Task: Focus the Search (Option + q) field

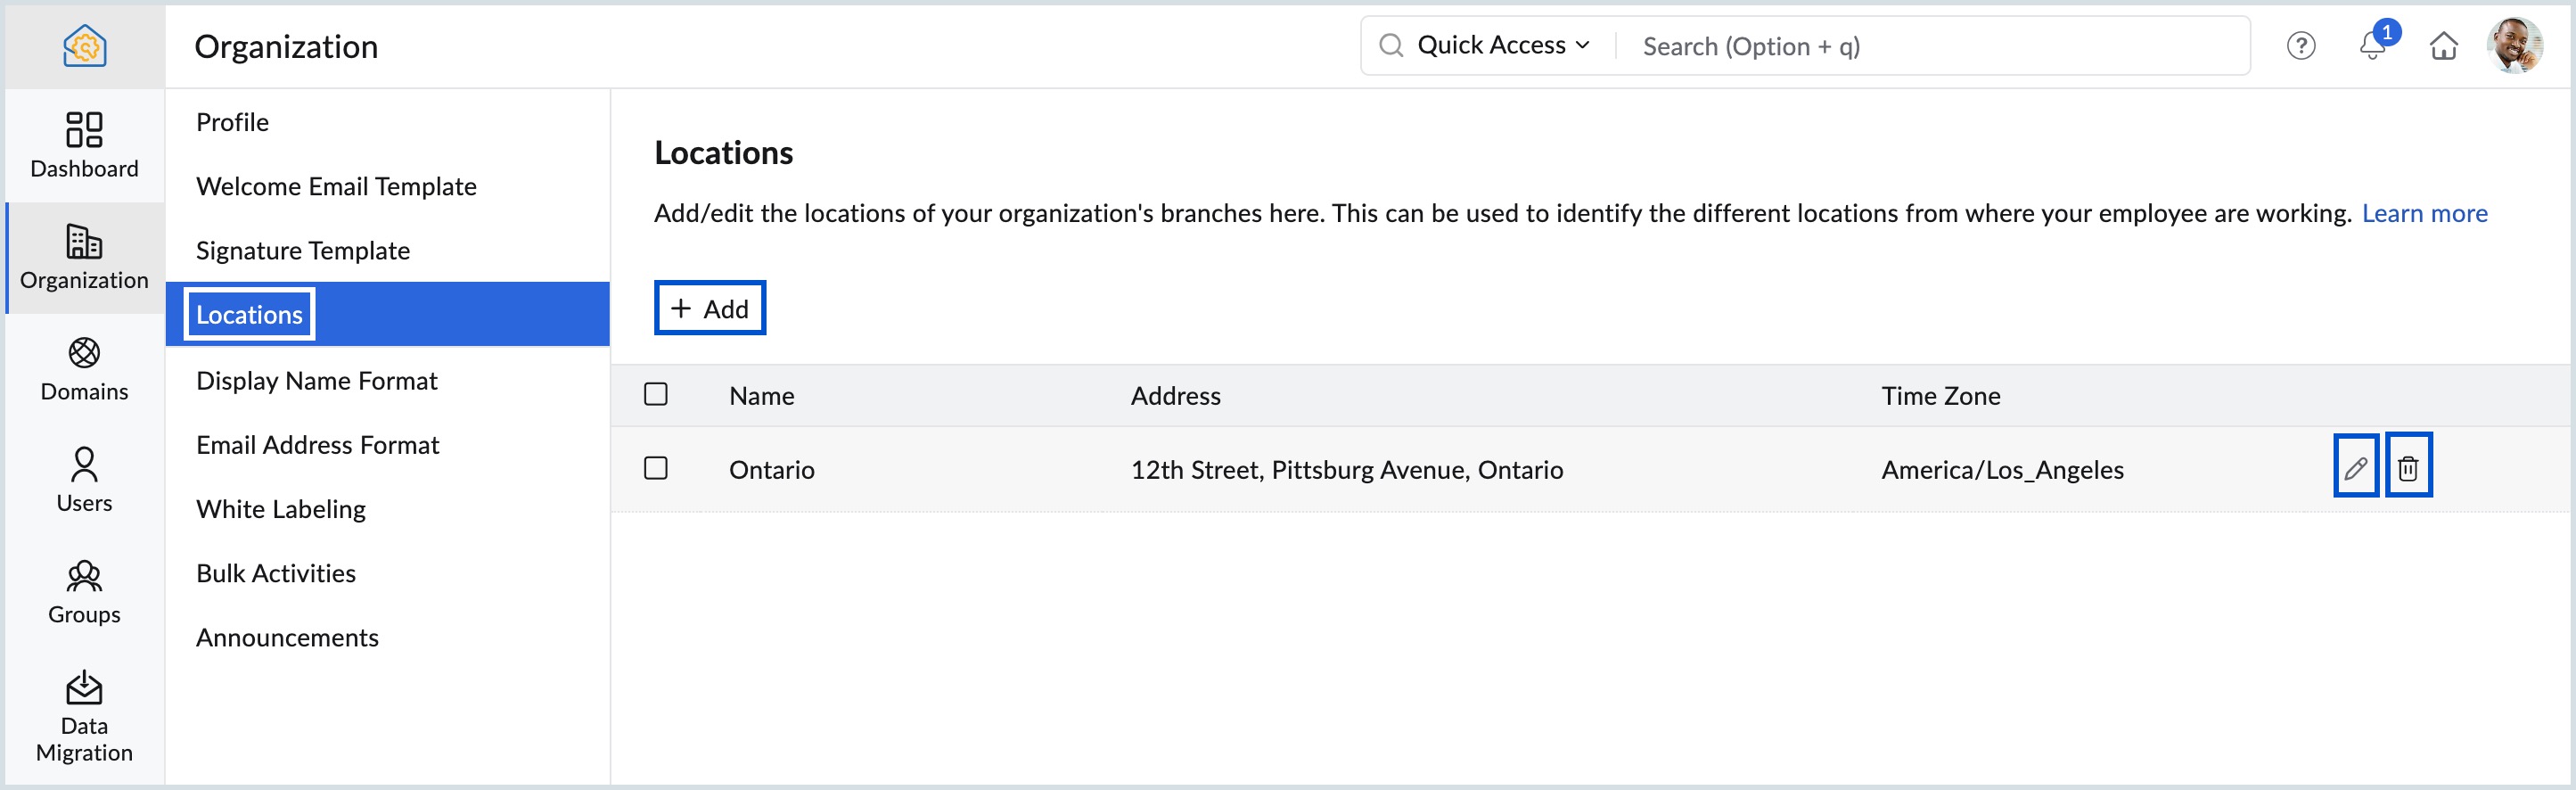Action: [x=1931, y=46]
